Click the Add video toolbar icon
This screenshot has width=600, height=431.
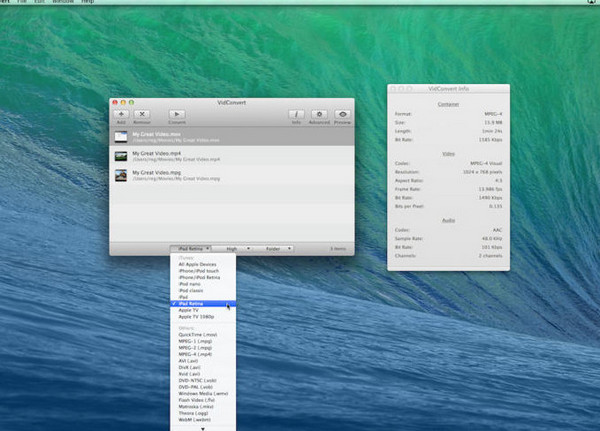point(121,115)
